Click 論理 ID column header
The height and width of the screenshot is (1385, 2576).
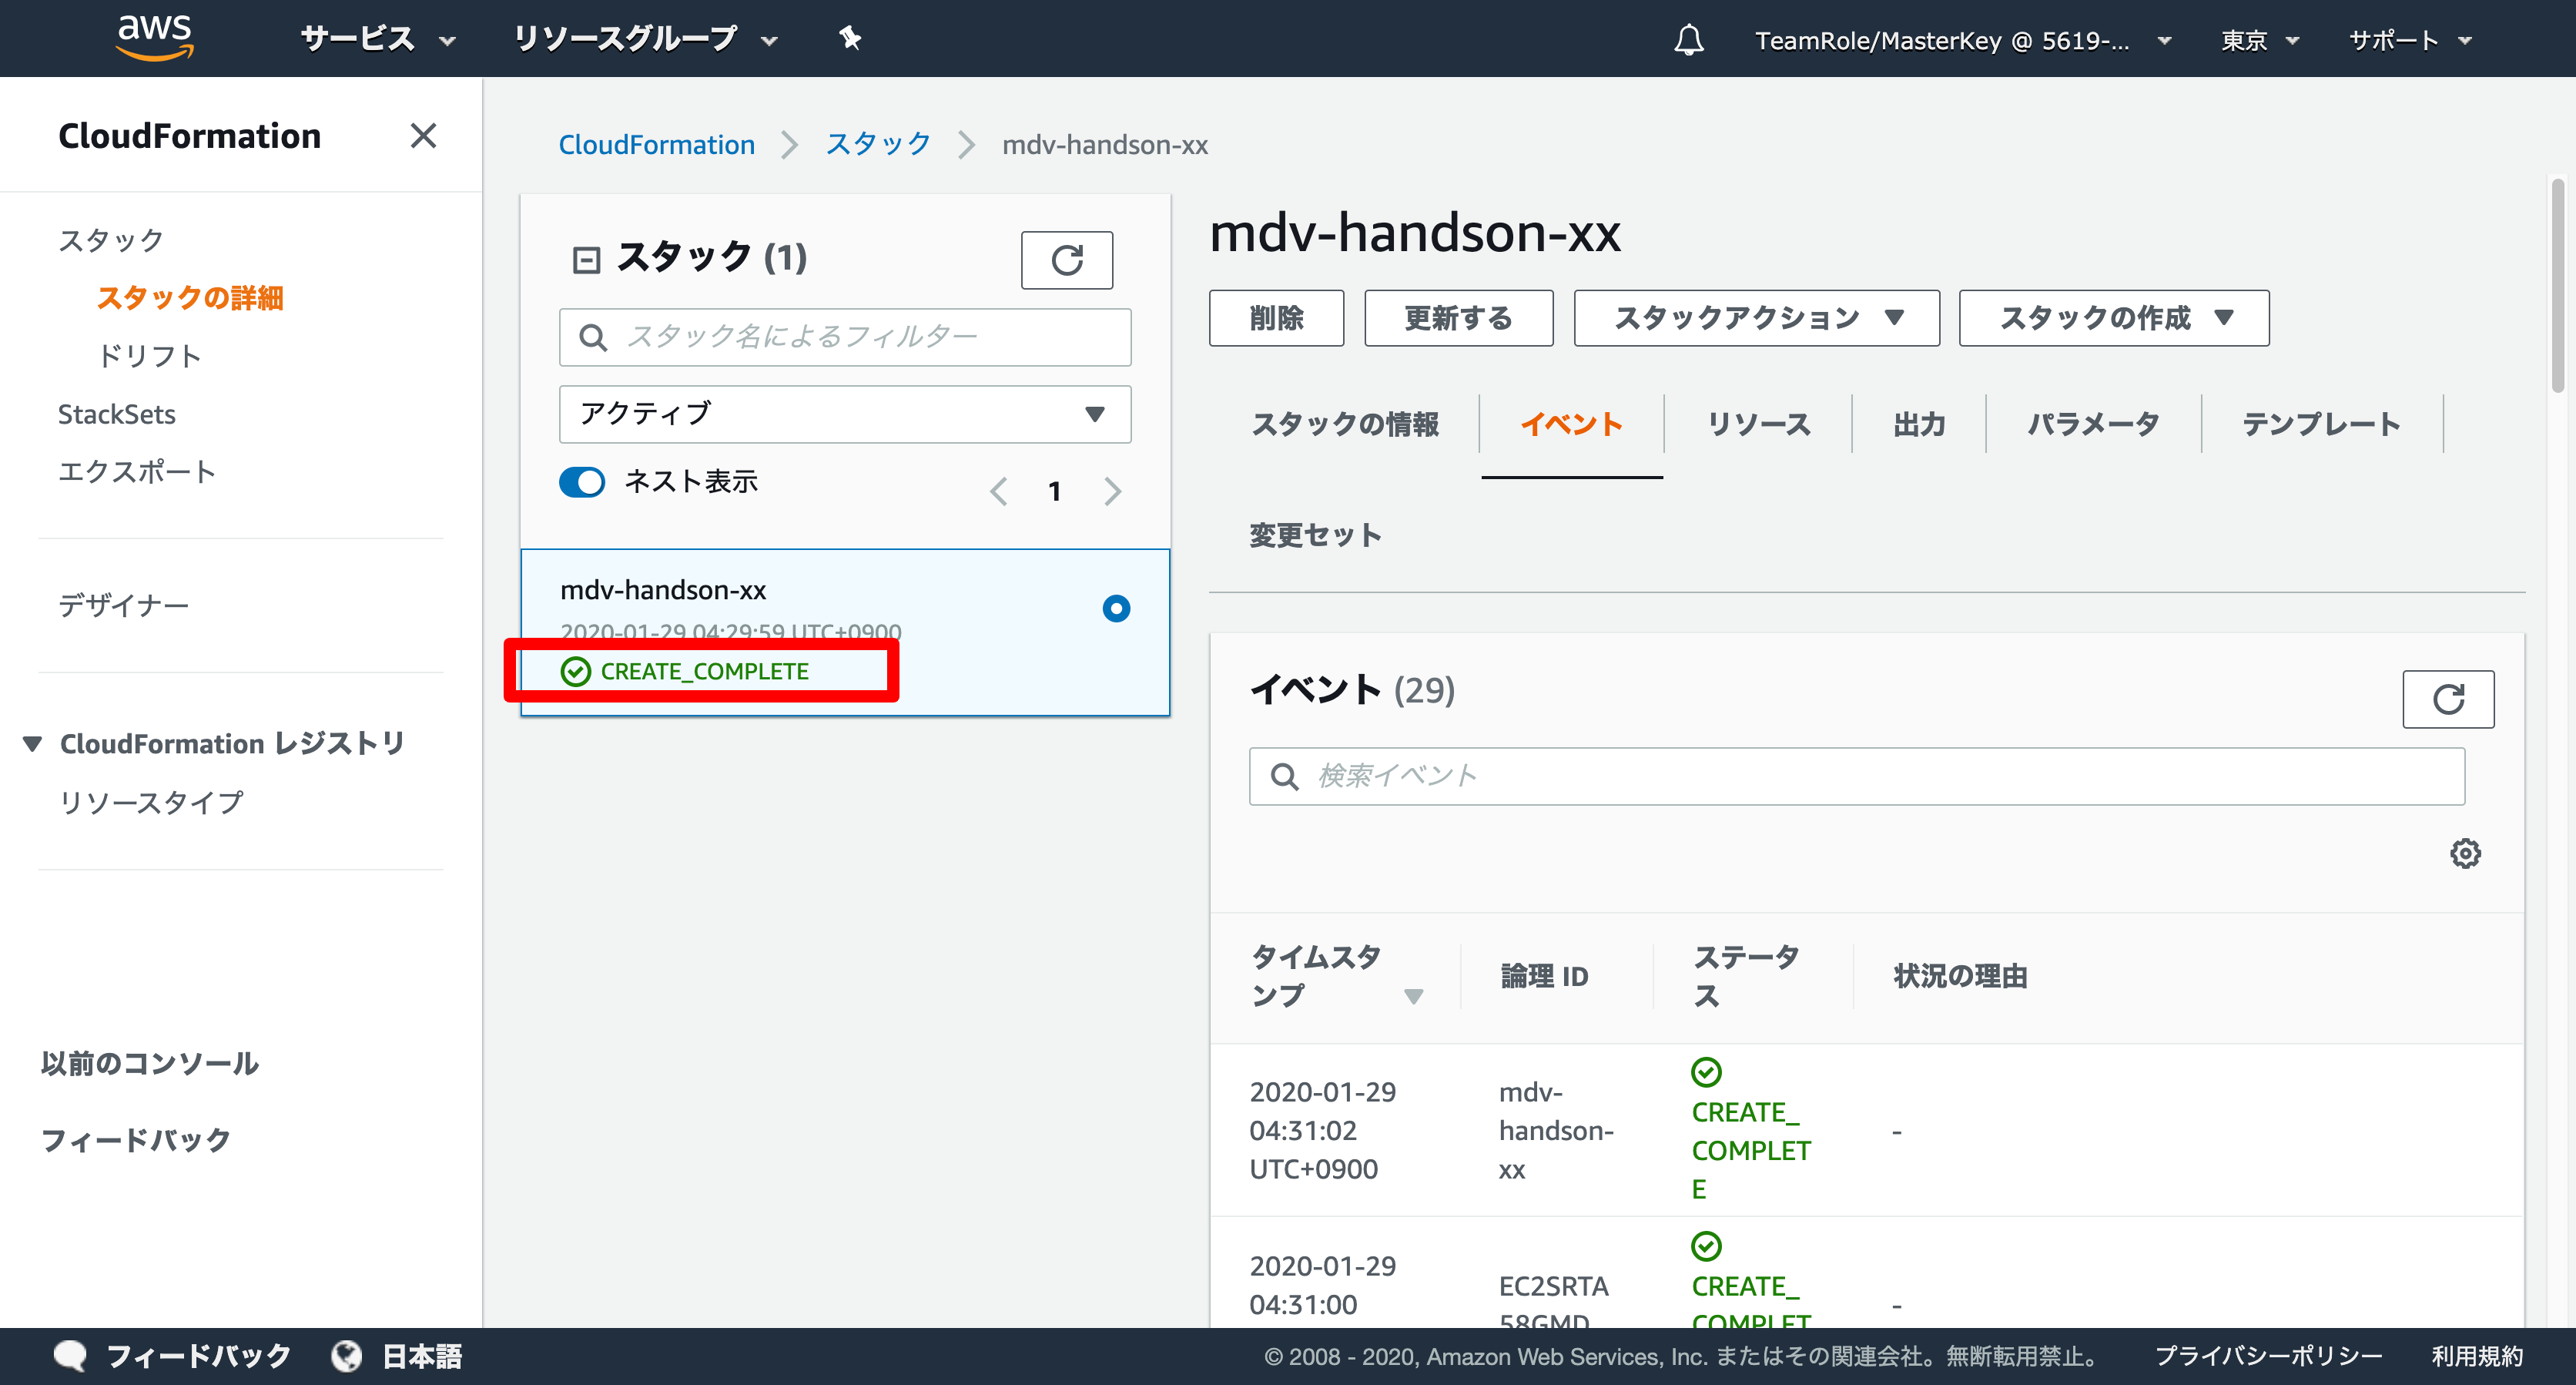click(1544, 976)
